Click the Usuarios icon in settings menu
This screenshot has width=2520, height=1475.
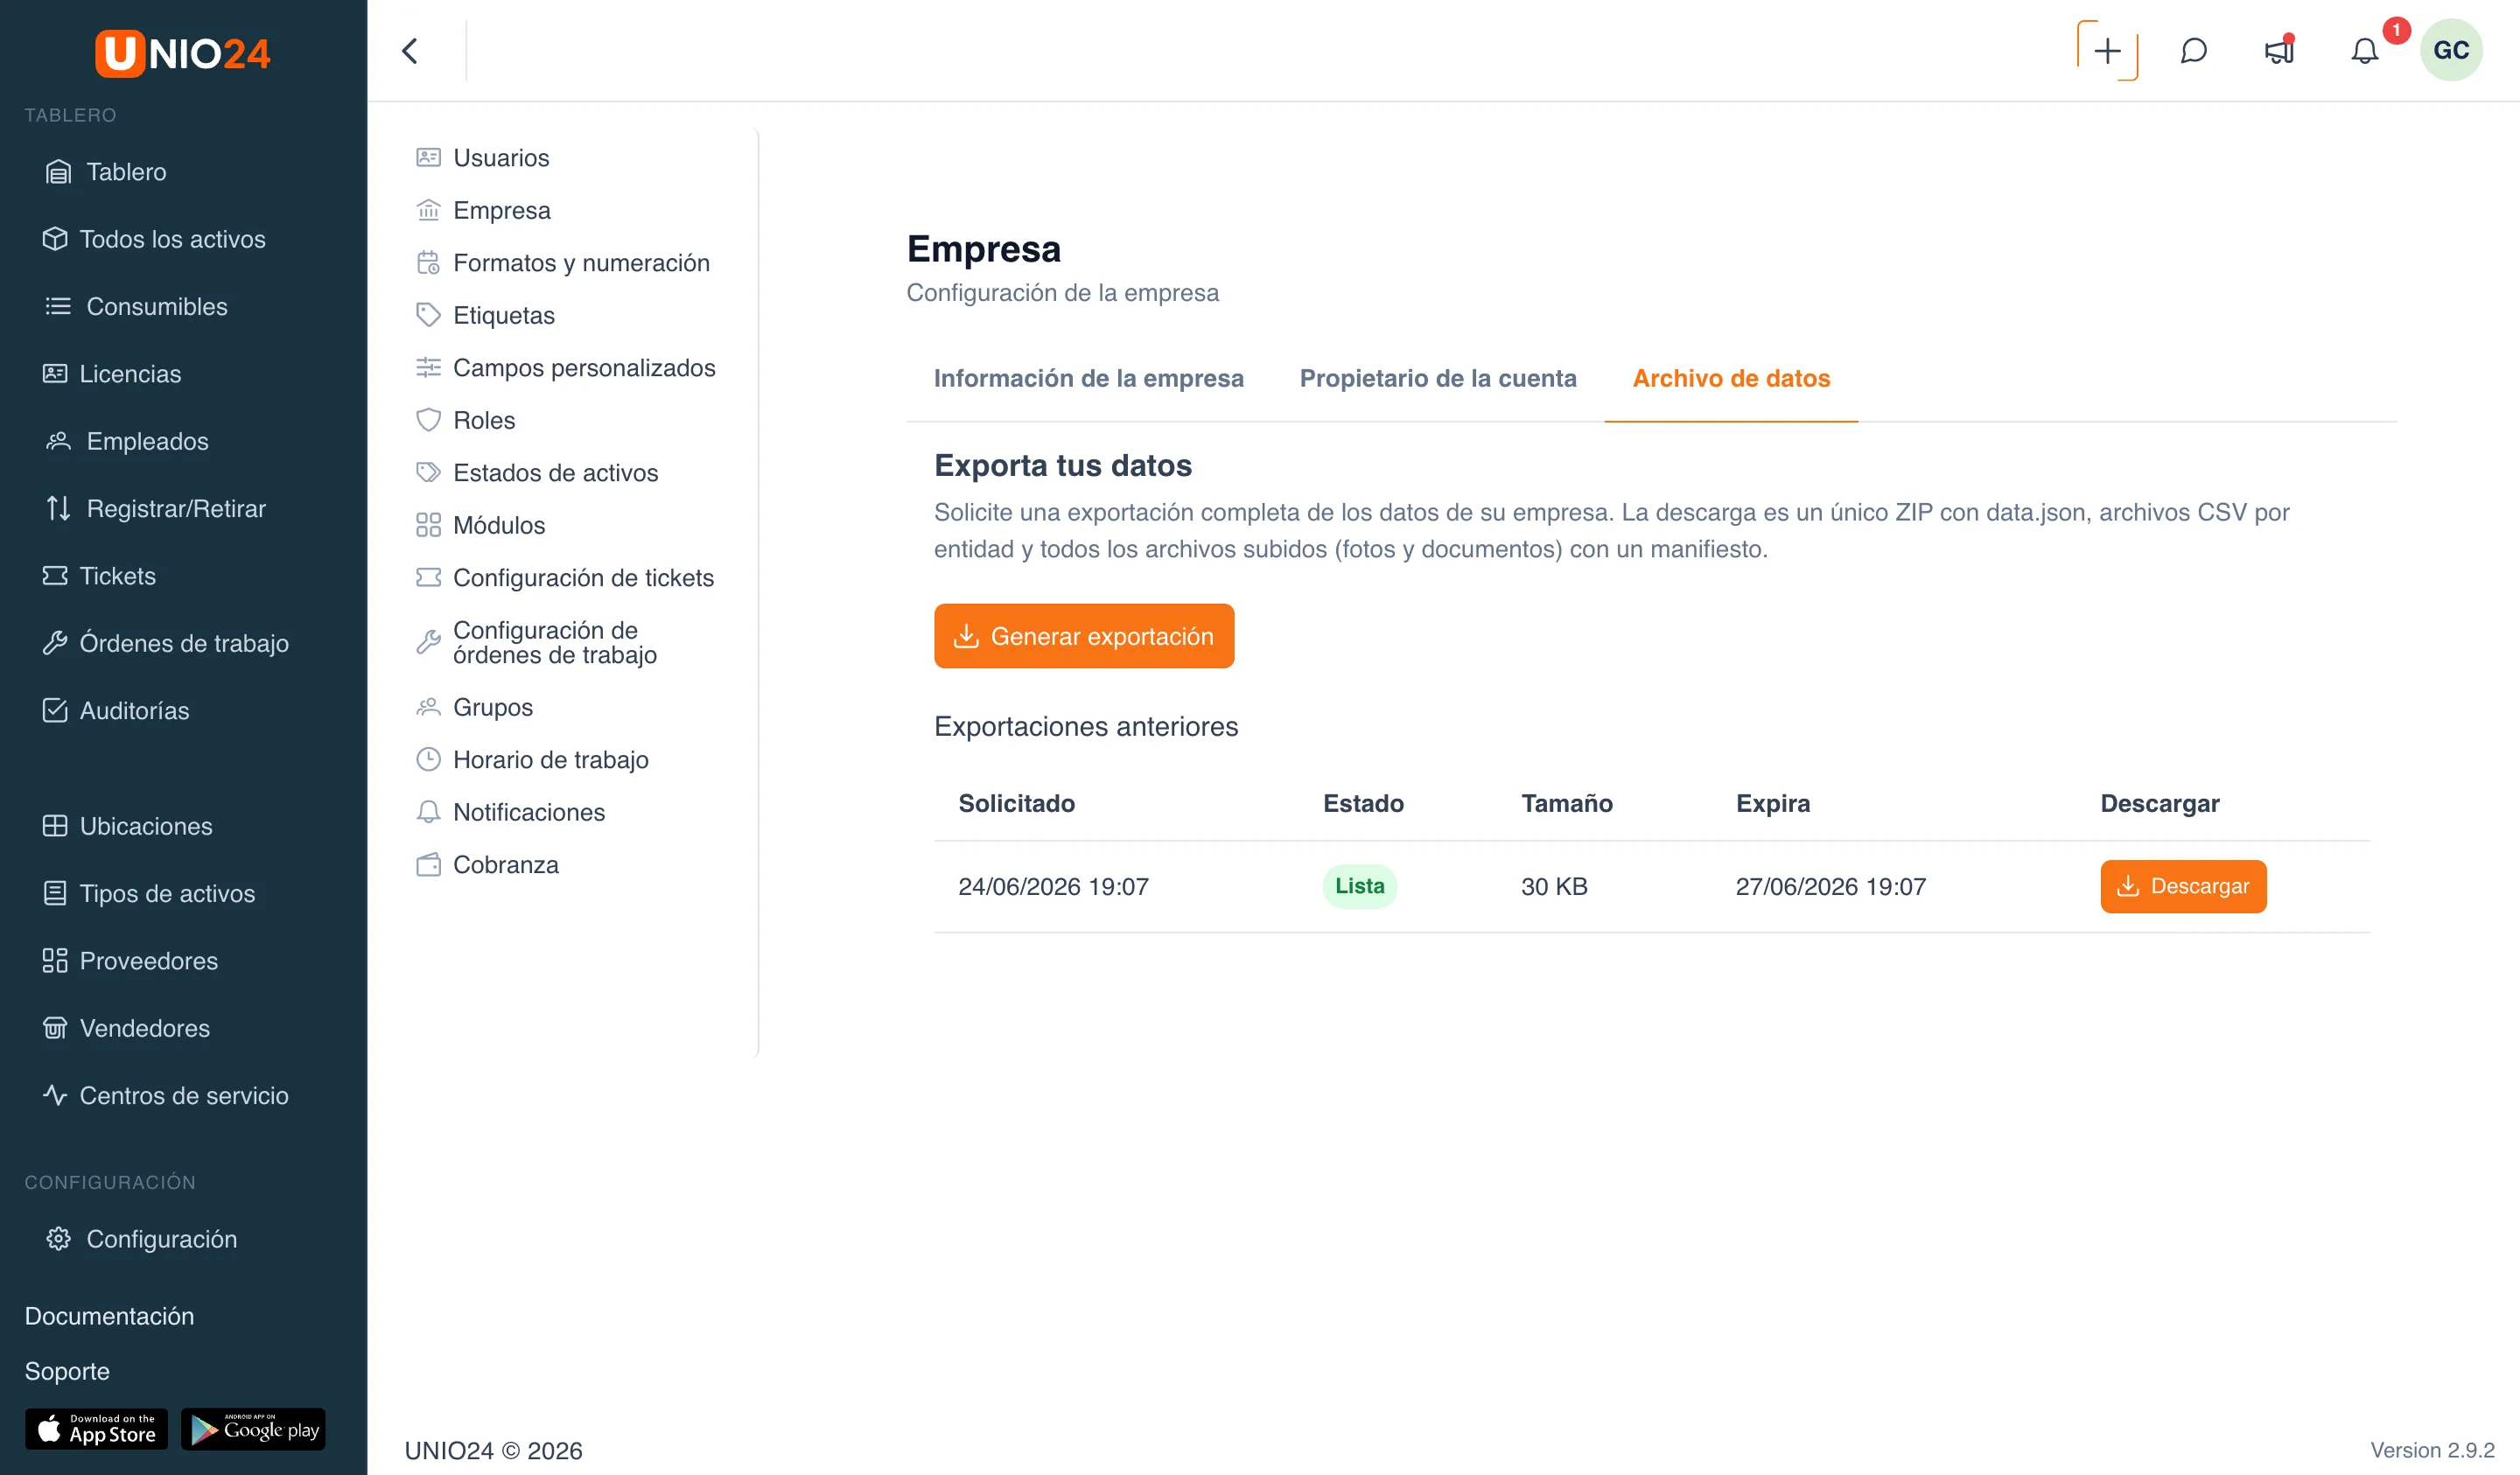(x=428, y=157)
